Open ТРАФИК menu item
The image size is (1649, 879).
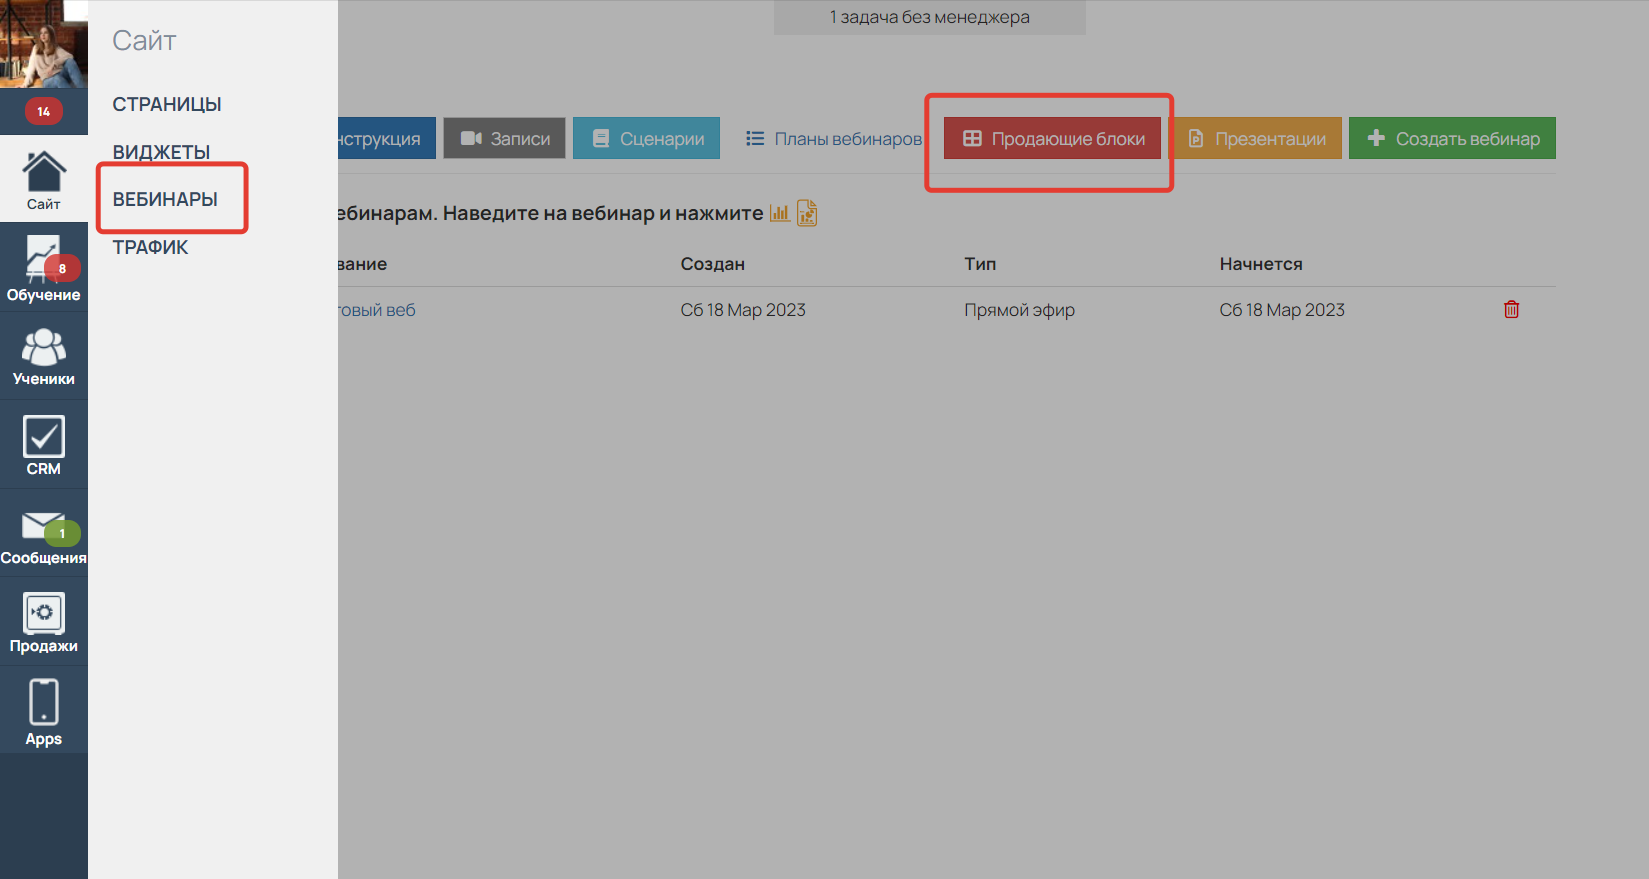point(150,247)
